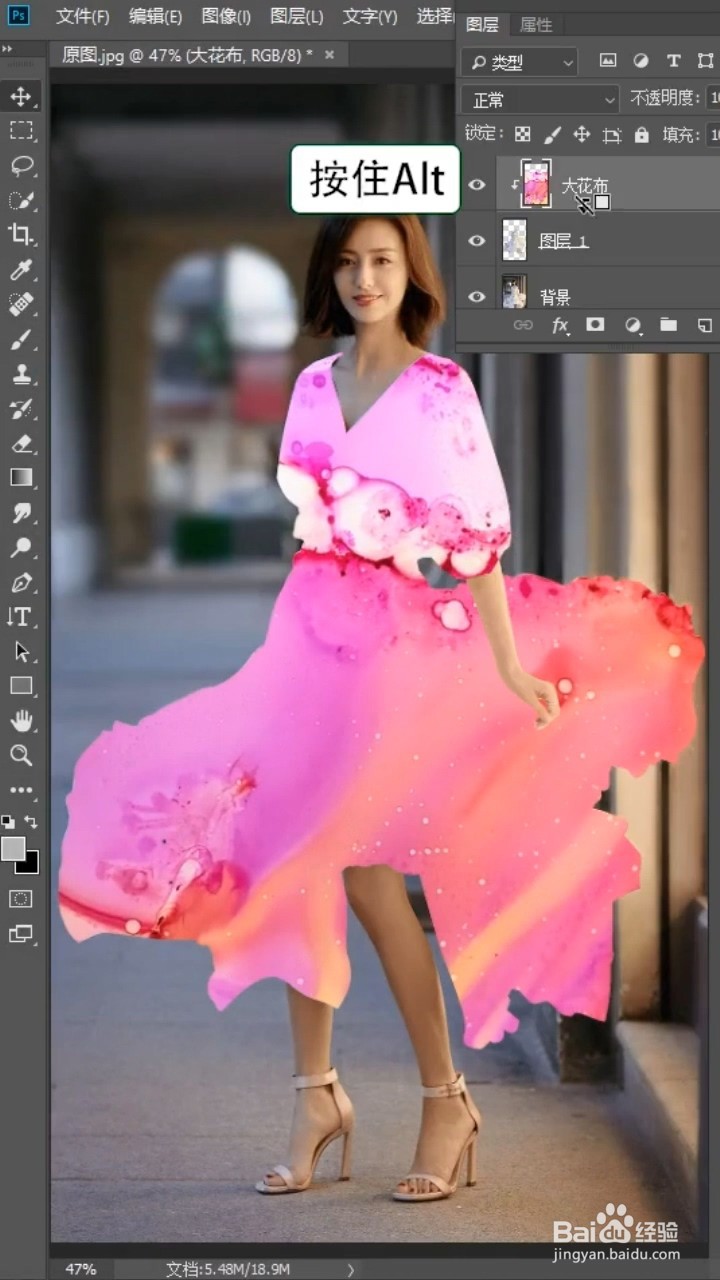Open the 图层(L) menu
Viewport: 720px width, 1280px height.
[x=297, y=17]
